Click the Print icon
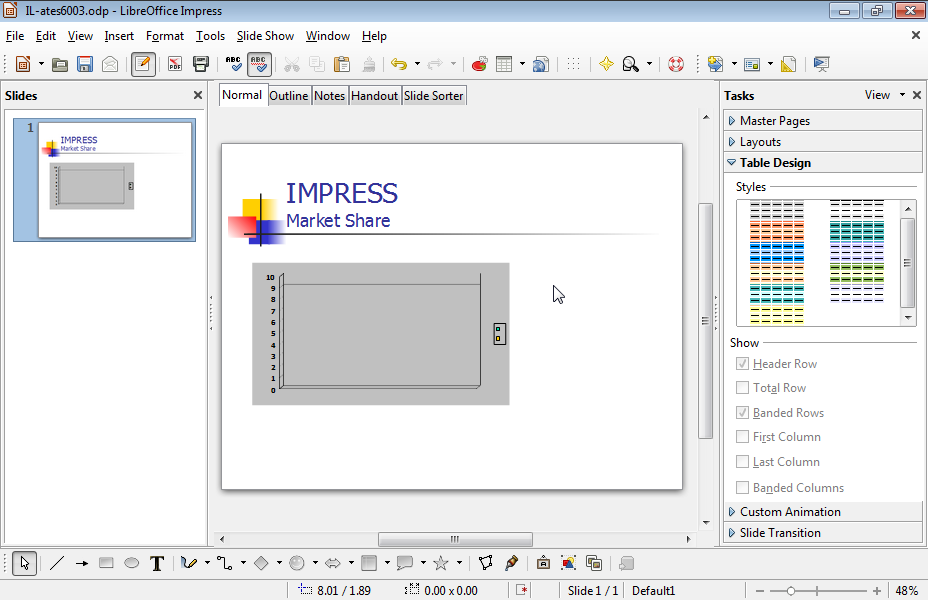The height and width of the screenshot is (600, 928). pyautogui.click(x=201, y=64)
